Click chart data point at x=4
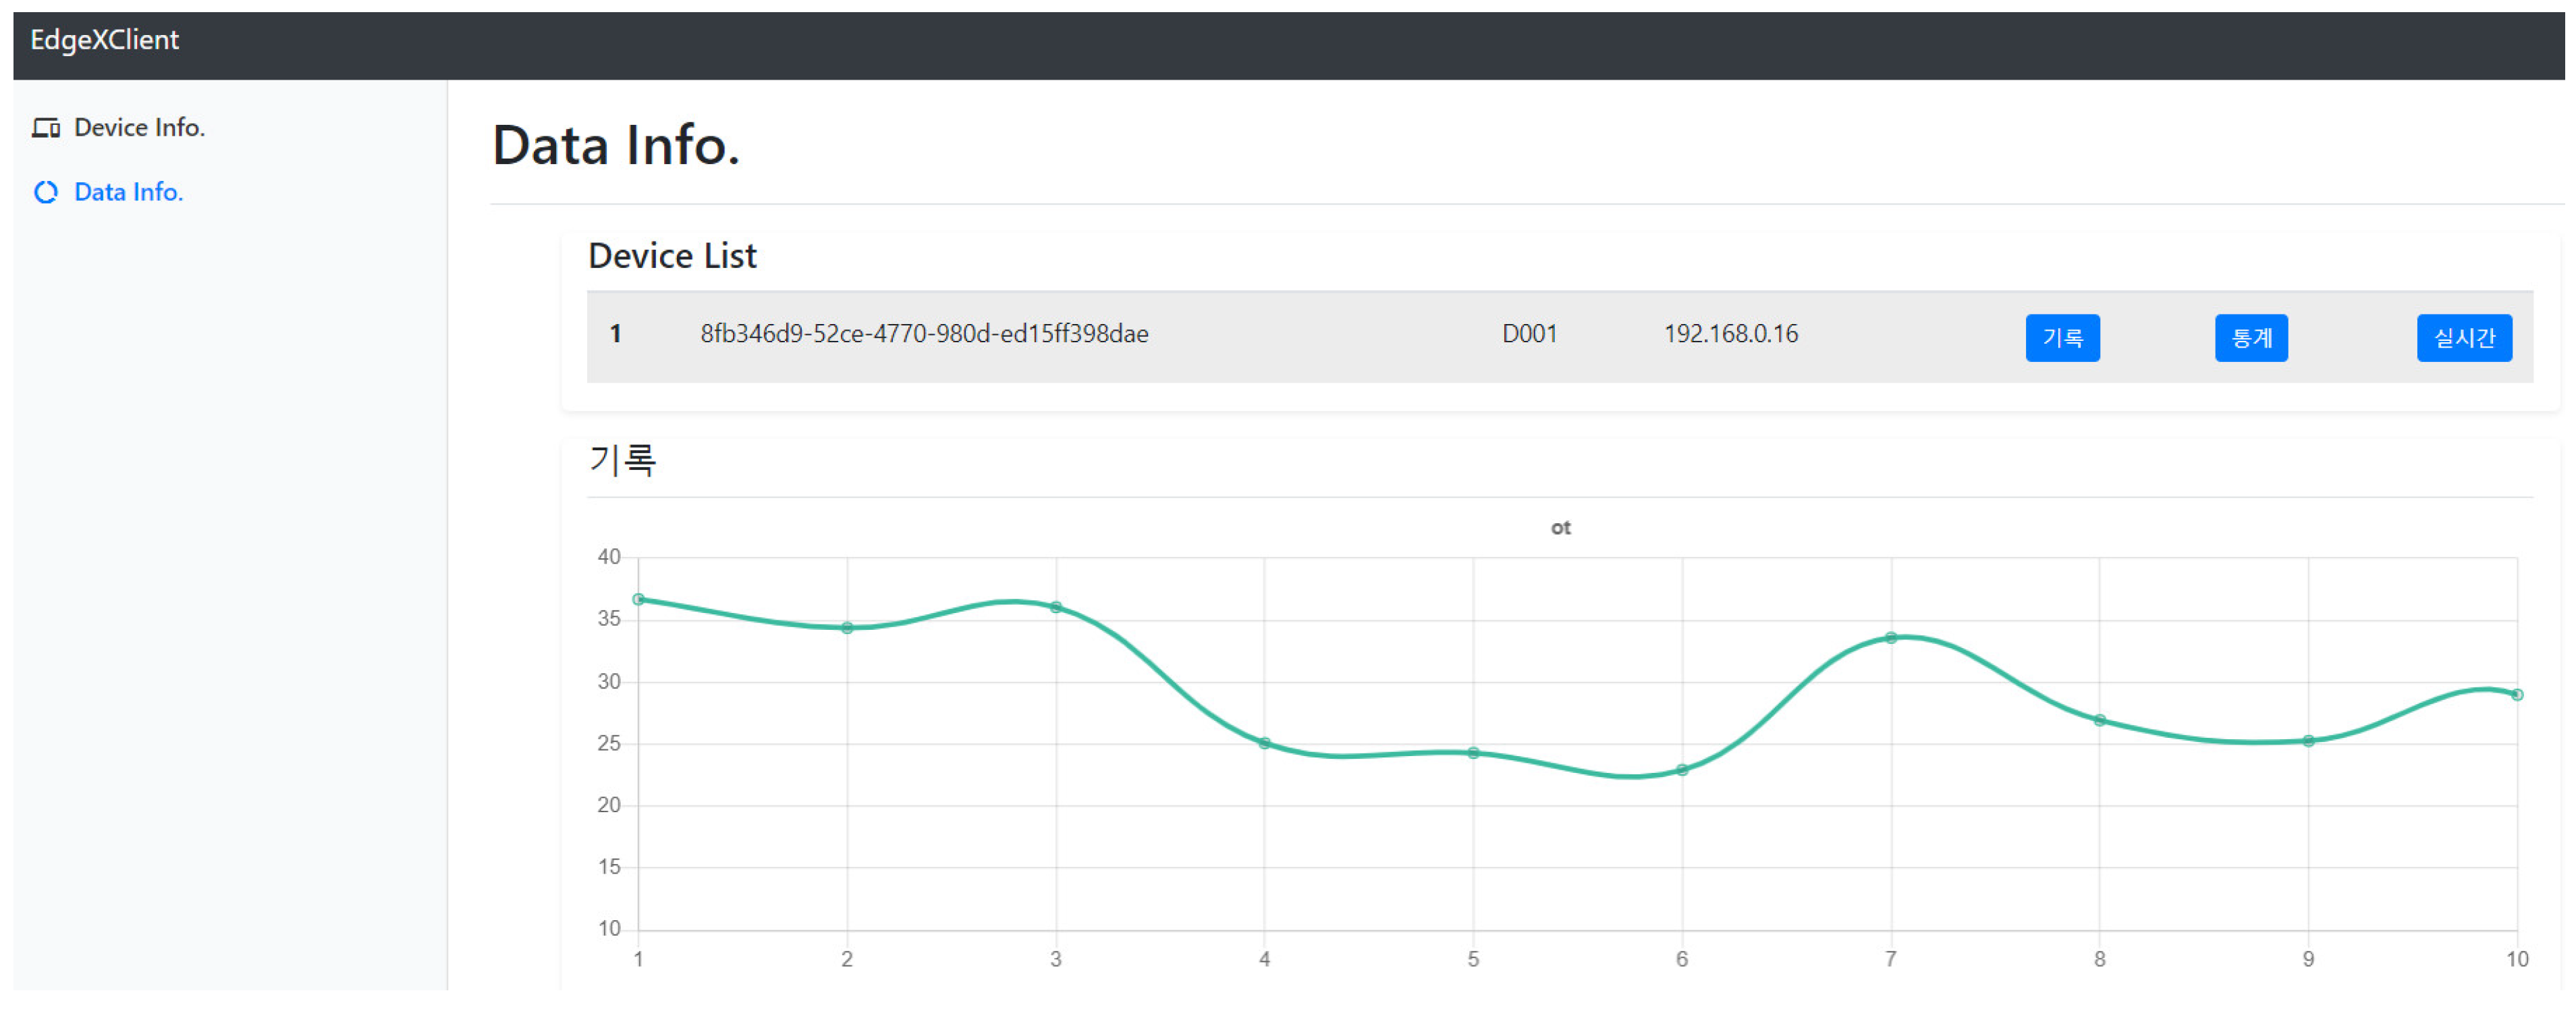Viewport: 2576px width, 1016px height. pyautogui.click(x=1264, y=743)
